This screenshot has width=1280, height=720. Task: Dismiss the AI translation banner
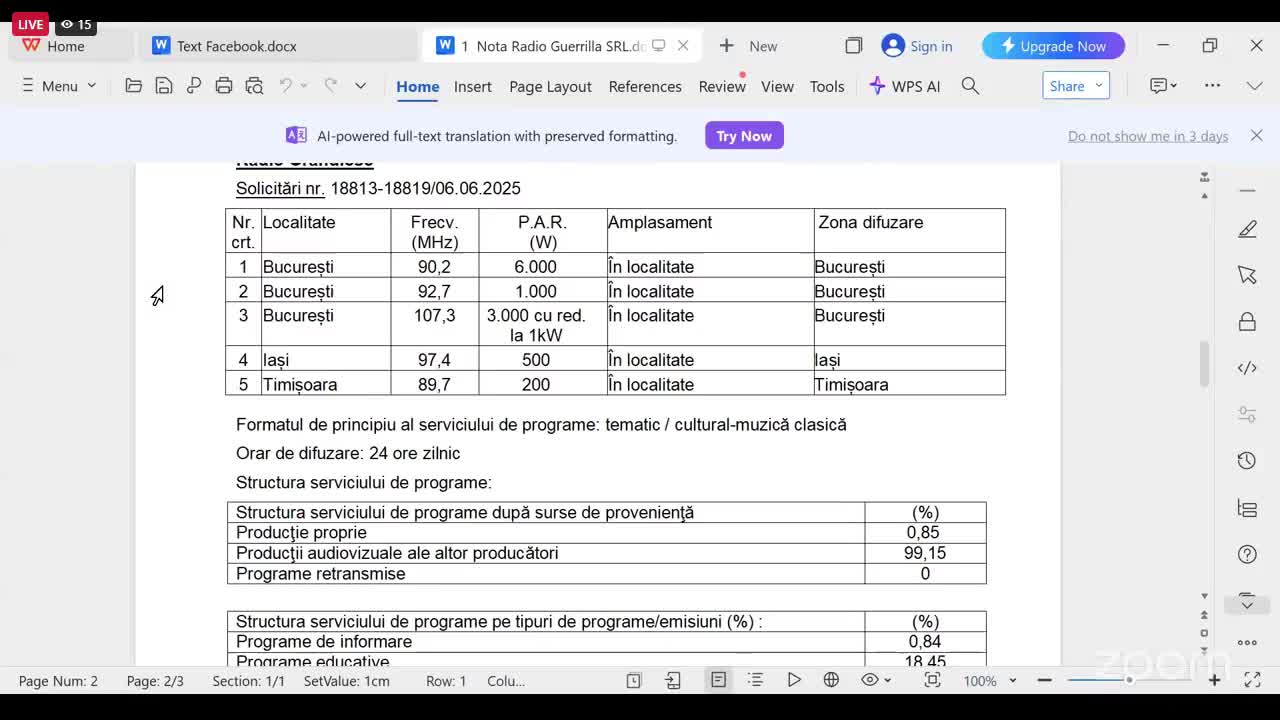click(x=1257, y=136)
